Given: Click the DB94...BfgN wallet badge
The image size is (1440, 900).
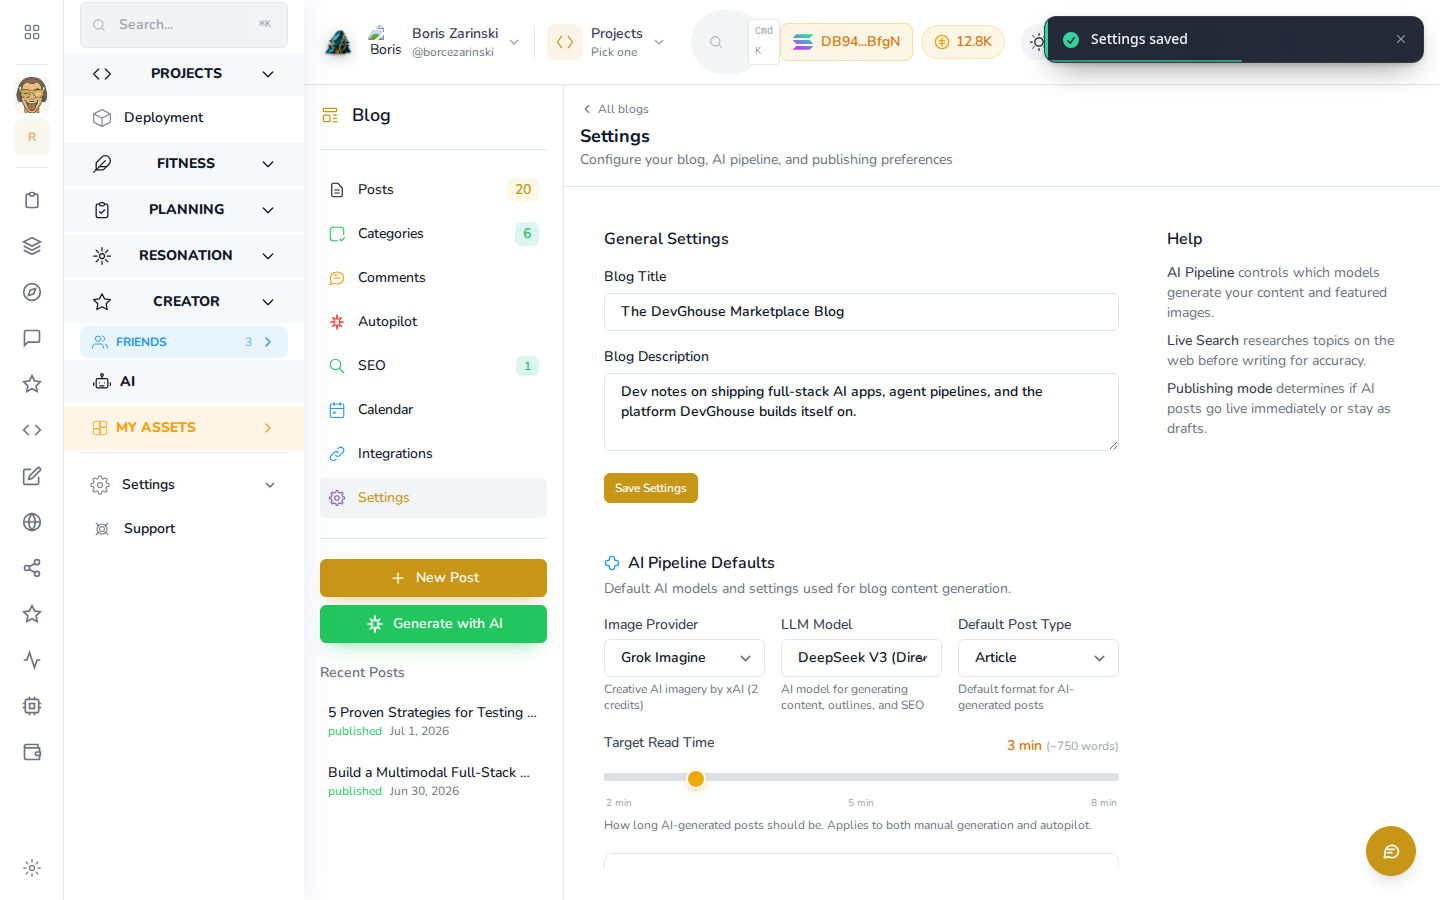Looking at the screenshot, I should (846, 42).
